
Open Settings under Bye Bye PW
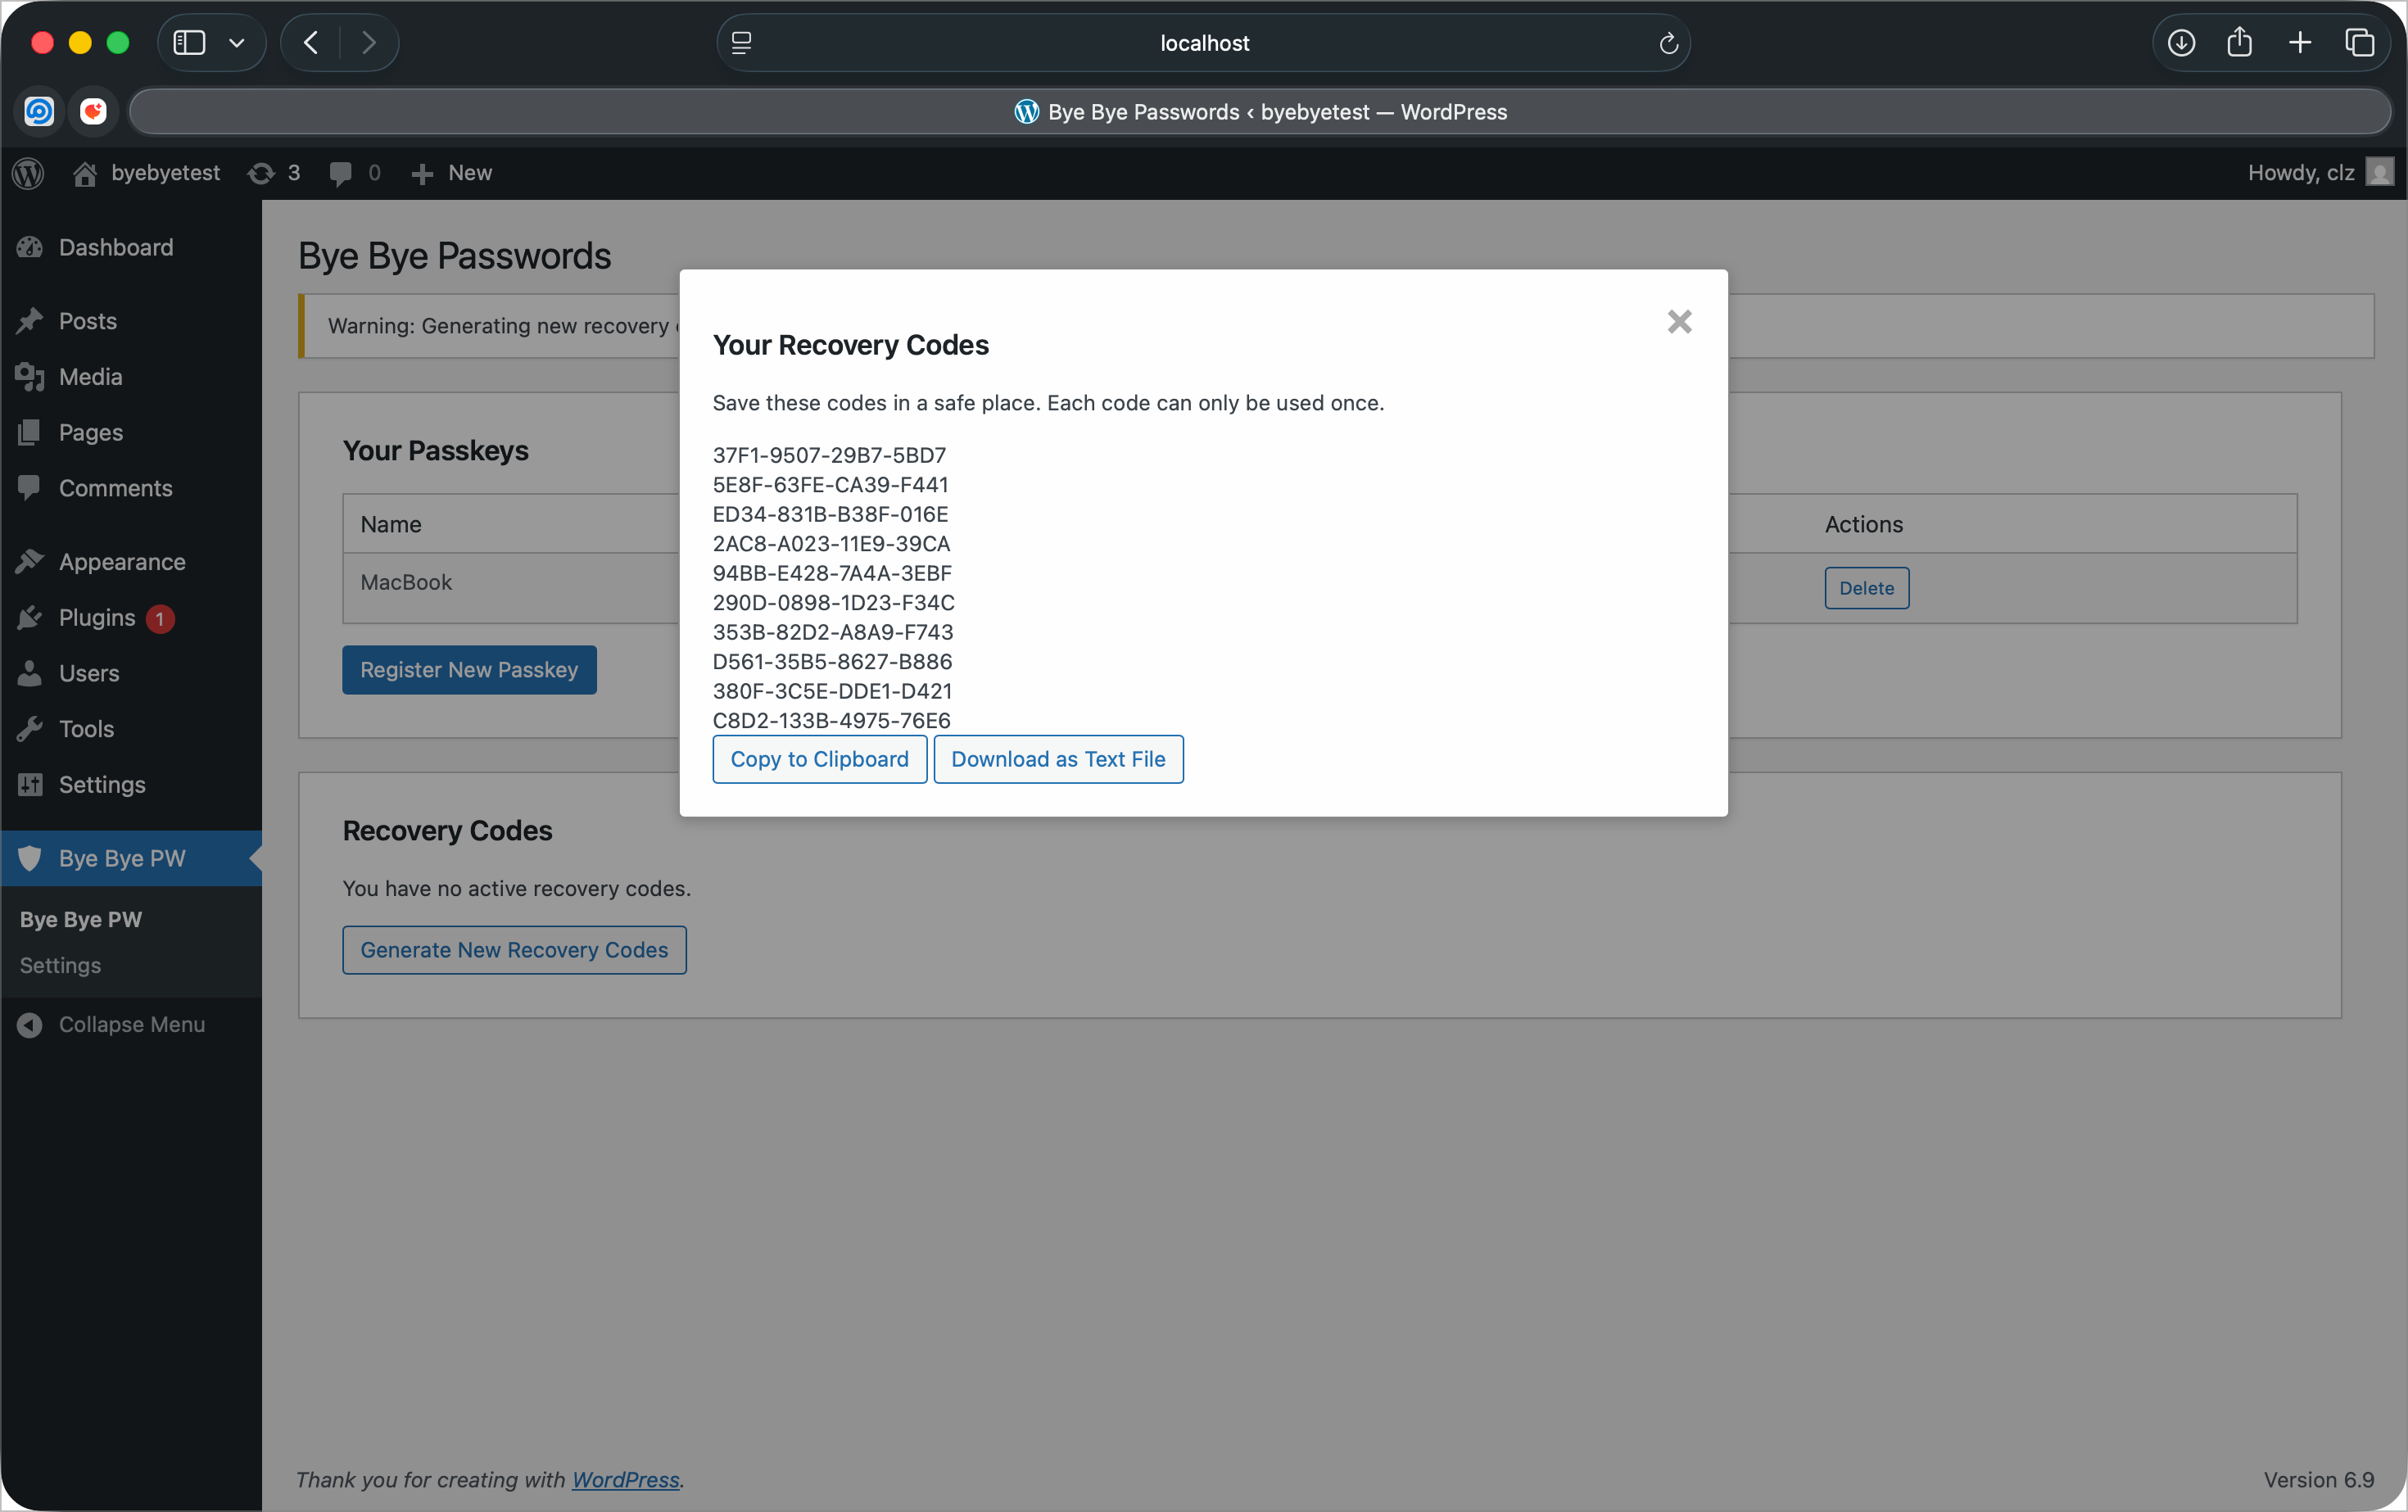[x=60, y=965]
